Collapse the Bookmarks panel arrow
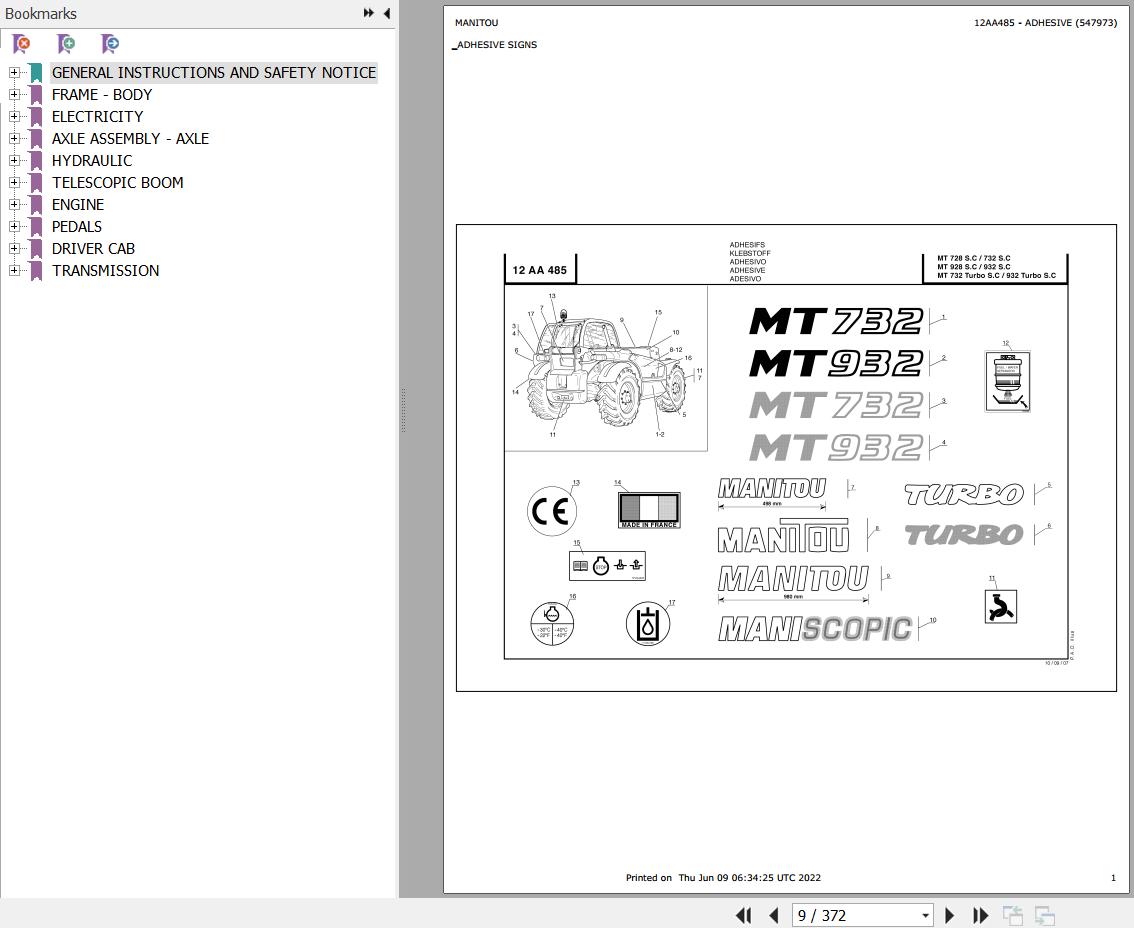The image size is (1134, 928). 387,13
